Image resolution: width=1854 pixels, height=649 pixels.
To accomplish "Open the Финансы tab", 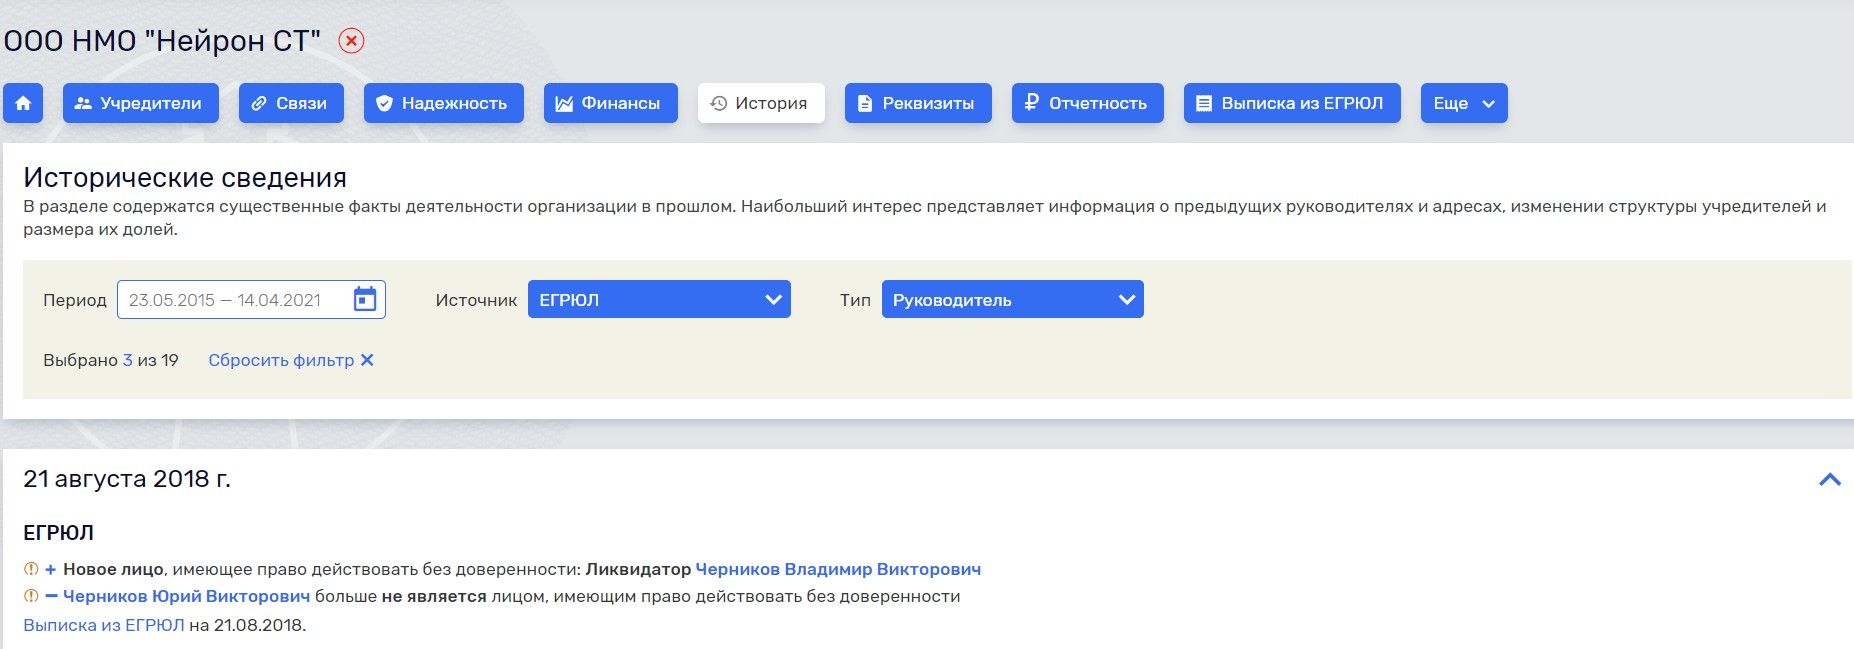I will click(610, 103).
